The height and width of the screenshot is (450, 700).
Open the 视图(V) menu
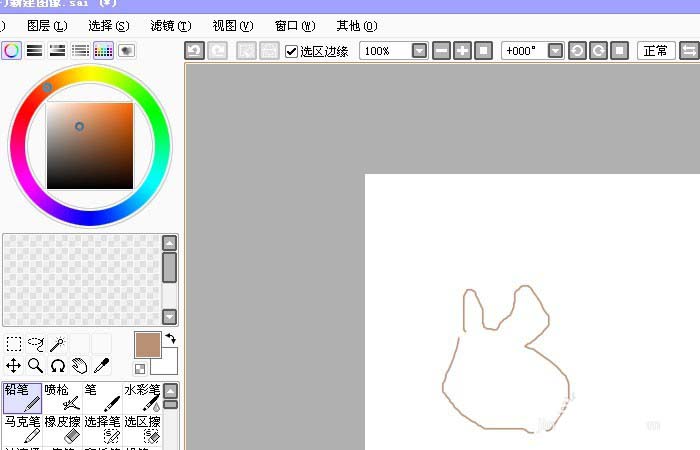coord(233,26)
